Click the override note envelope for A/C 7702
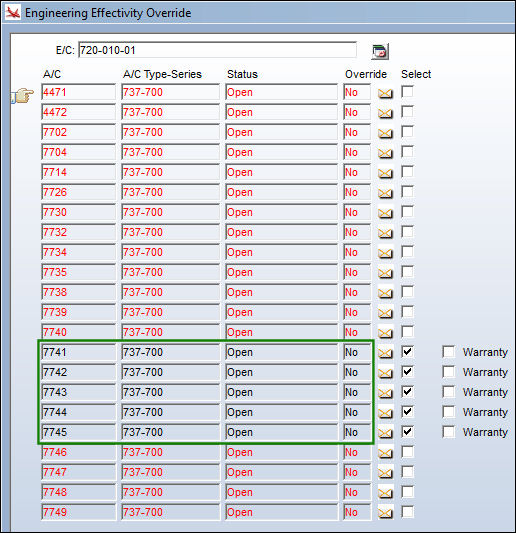The width and height of the screenshot is (516, 533). point(385,133)
